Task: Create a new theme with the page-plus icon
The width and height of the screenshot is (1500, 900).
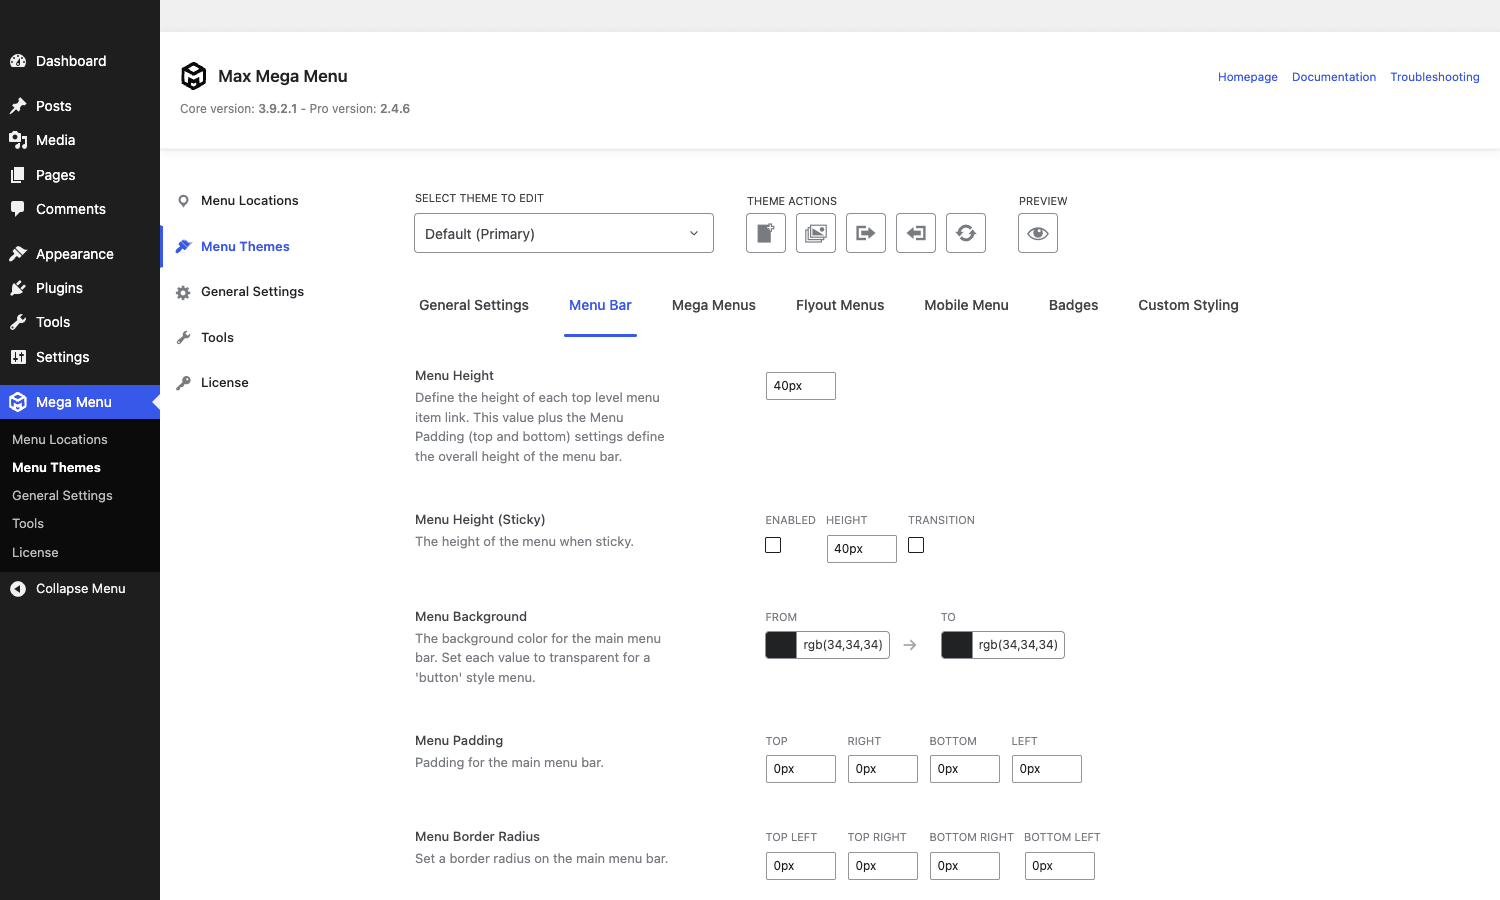Action: pyautogui.click(x=766, y=233)
